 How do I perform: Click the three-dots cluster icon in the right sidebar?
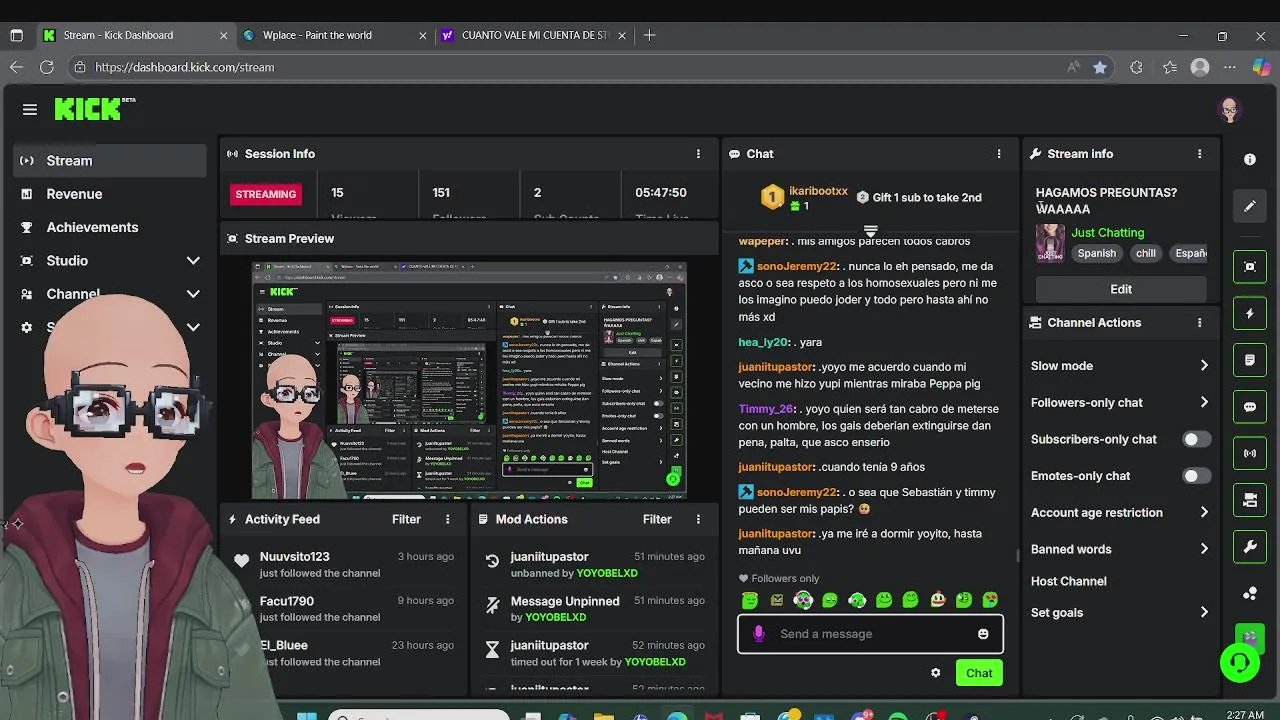(x=1250, y=594)
